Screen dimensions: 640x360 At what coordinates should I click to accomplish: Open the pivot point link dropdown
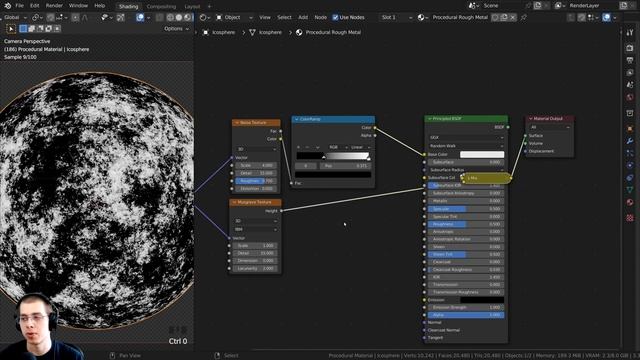(x=38, y=18)
